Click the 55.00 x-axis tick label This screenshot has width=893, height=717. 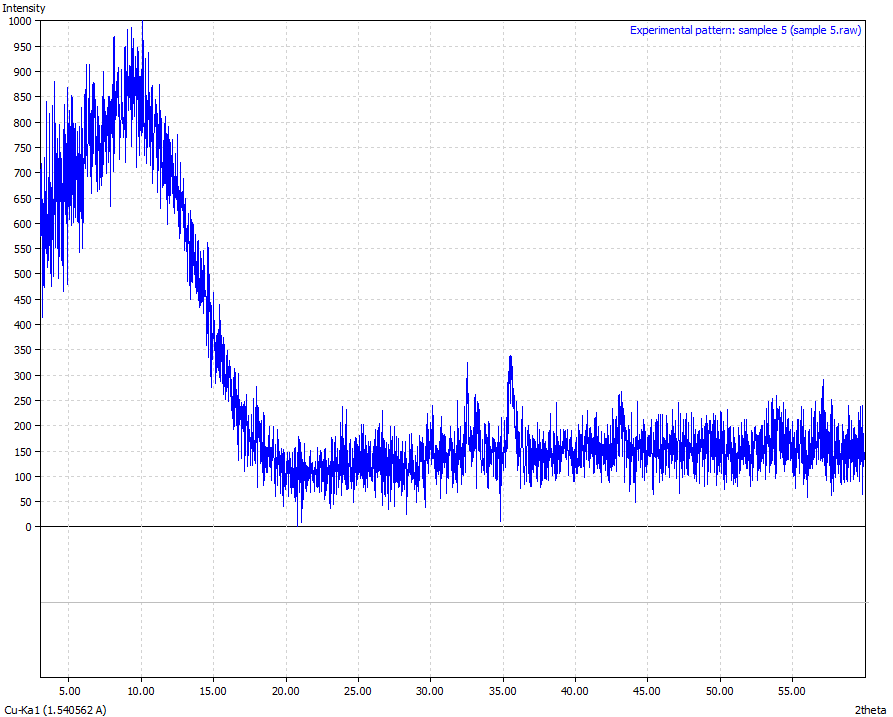(791, 691)
